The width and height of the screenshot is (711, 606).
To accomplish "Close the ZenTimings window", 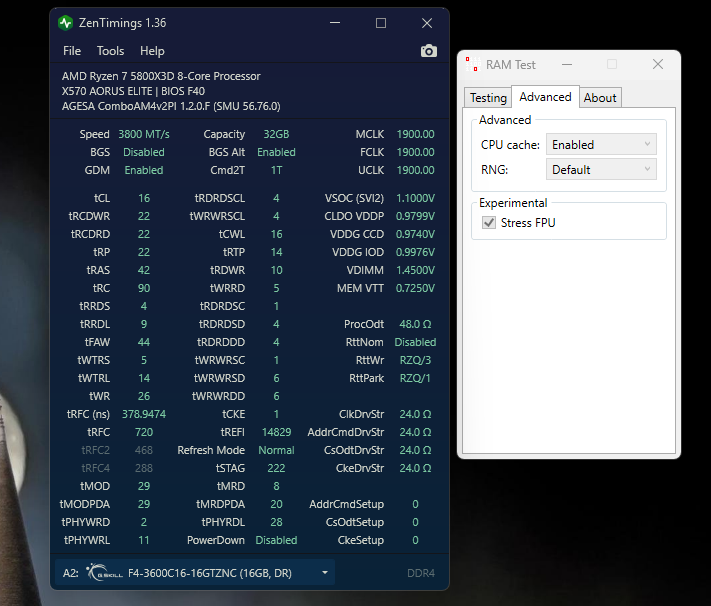I will [x=427, y=23].
